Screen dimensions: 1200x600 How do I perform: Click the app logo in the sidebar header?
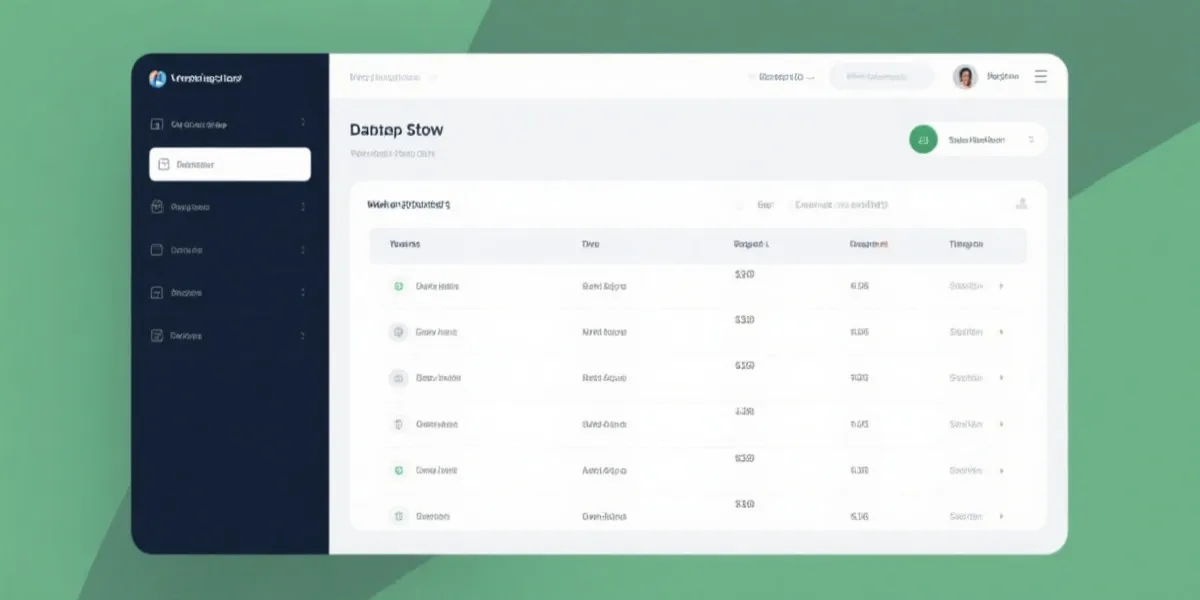[157, 78]
